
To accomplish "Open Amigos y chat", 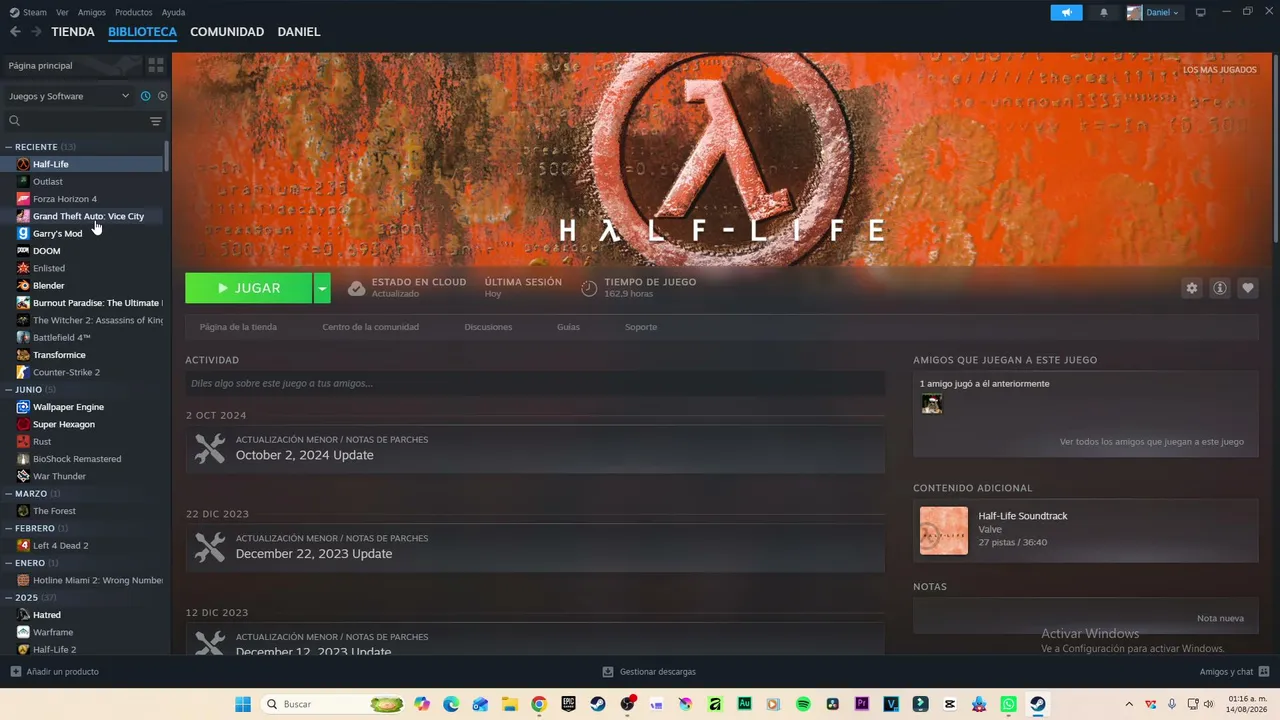I will point(1234,672).
